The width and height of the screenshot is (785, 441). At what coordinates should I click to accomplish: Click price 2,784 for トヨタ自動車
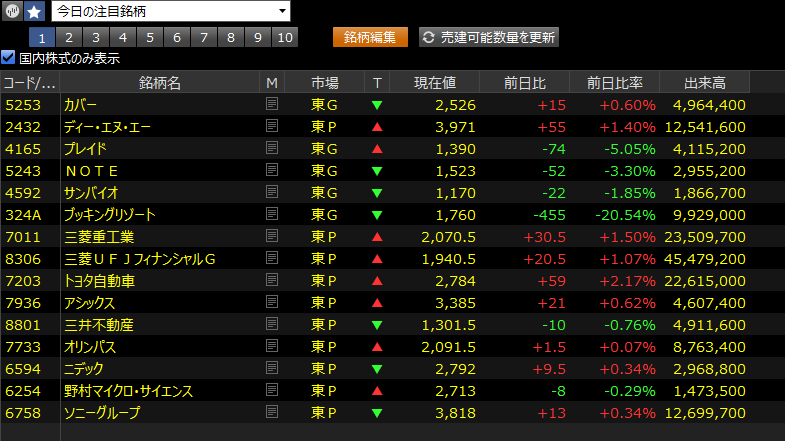[455, 281]
